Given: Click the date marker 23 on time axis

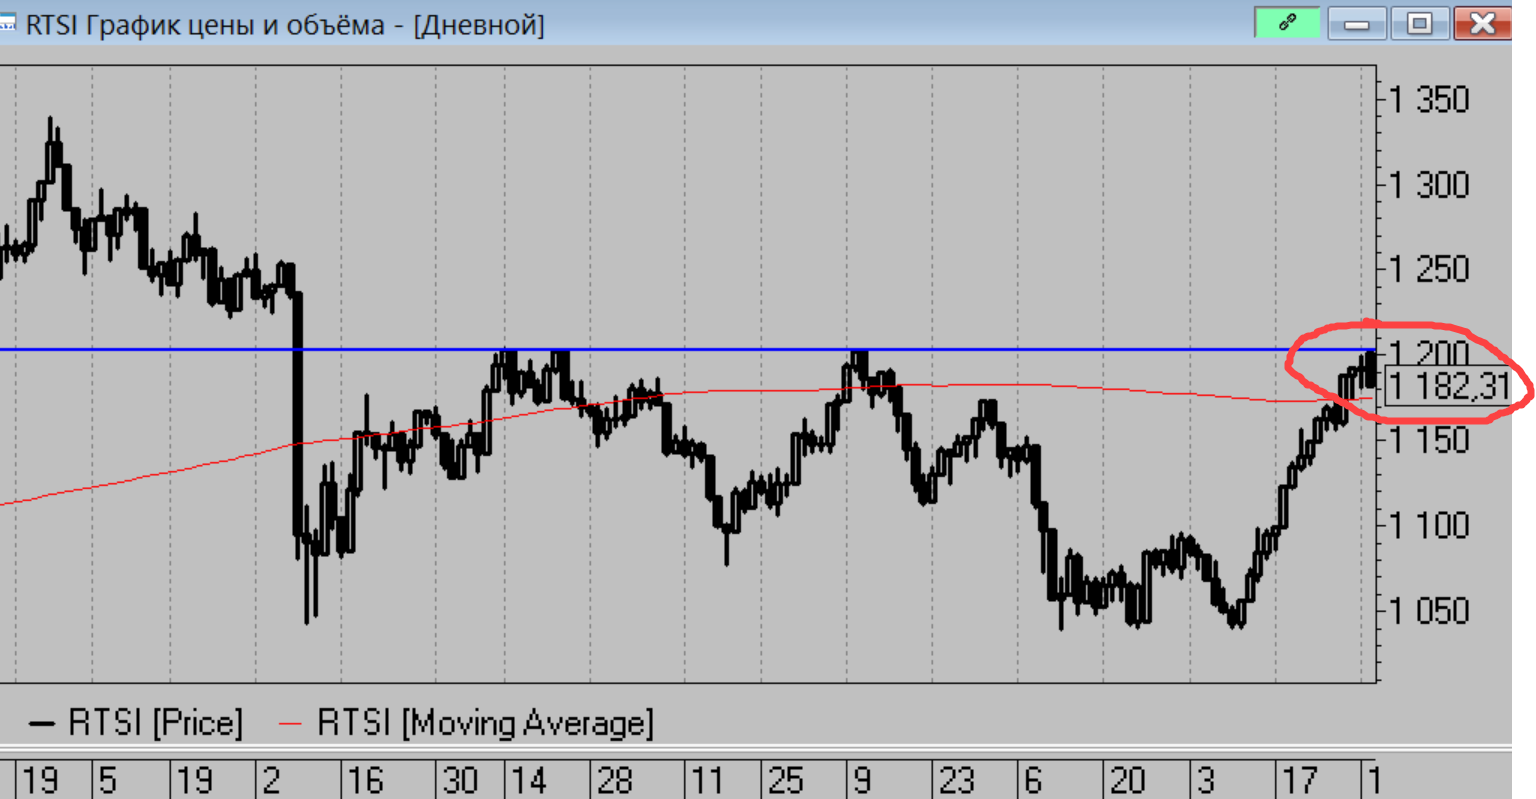Looking at the screenshot, I should [x=957, y=780].
